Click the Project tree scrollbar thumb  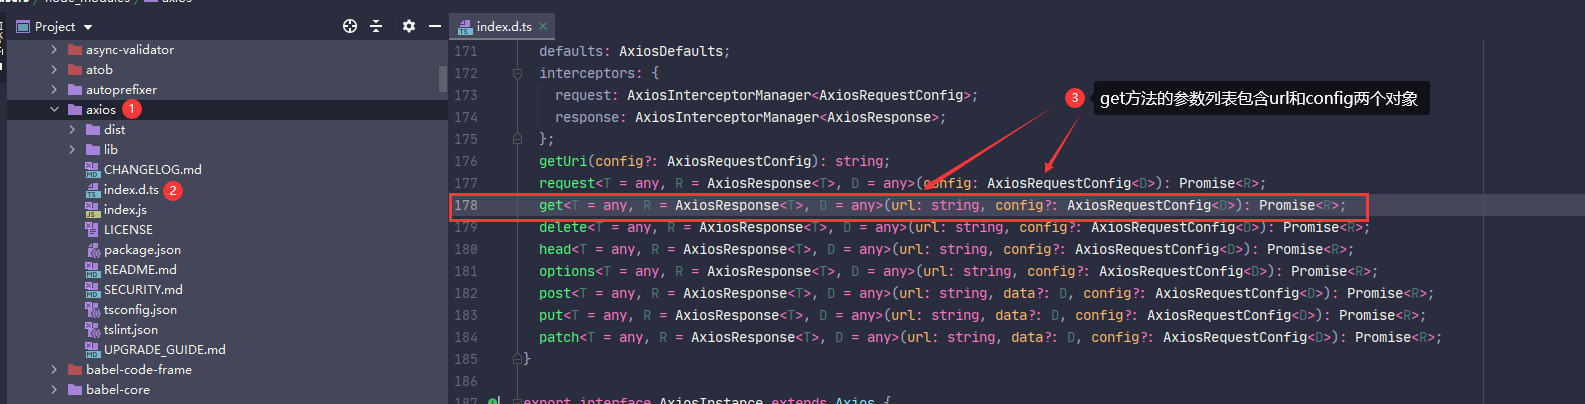coord(442,78)
